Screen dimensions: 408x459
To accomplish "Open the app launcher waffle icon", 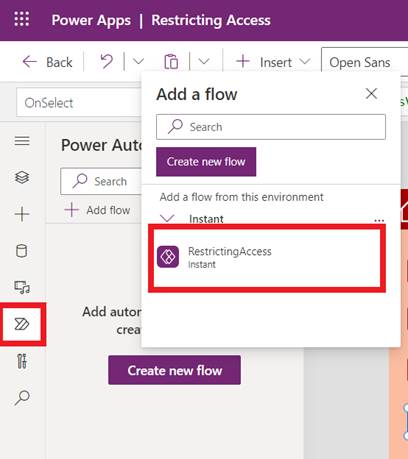I will point(22,19).
